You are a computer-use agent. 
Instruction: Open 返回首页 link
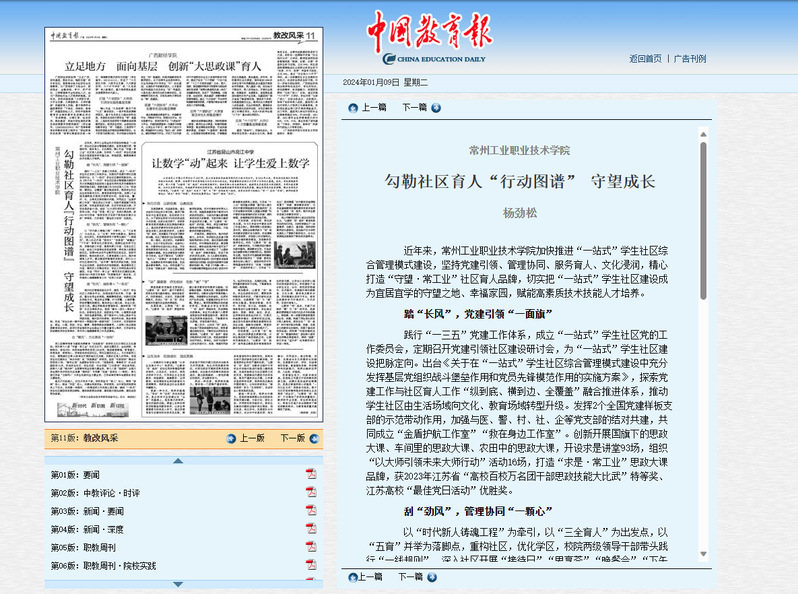tap(645, 59)
